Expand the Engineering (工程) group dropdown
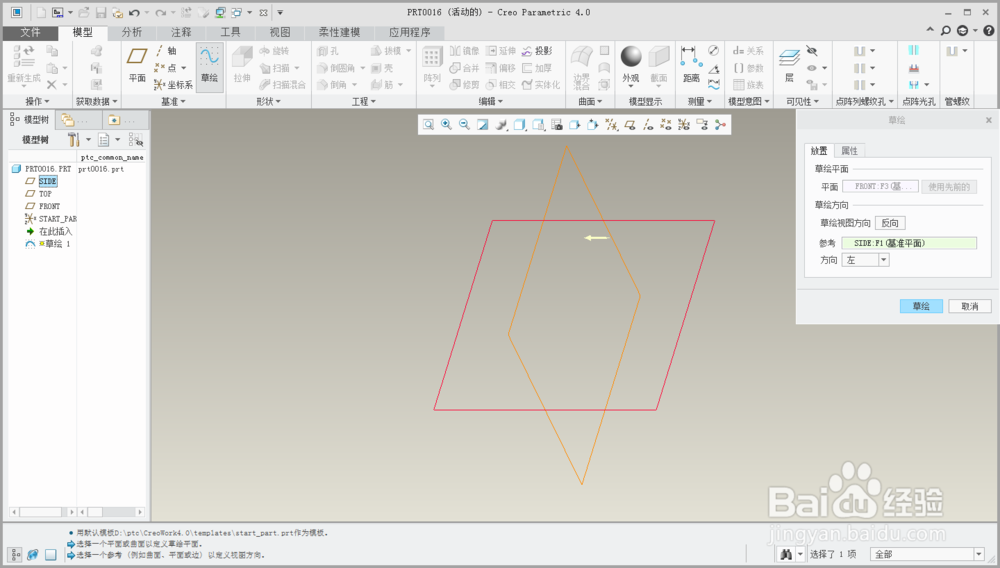 pyautogui.click(x=364, y=101)
